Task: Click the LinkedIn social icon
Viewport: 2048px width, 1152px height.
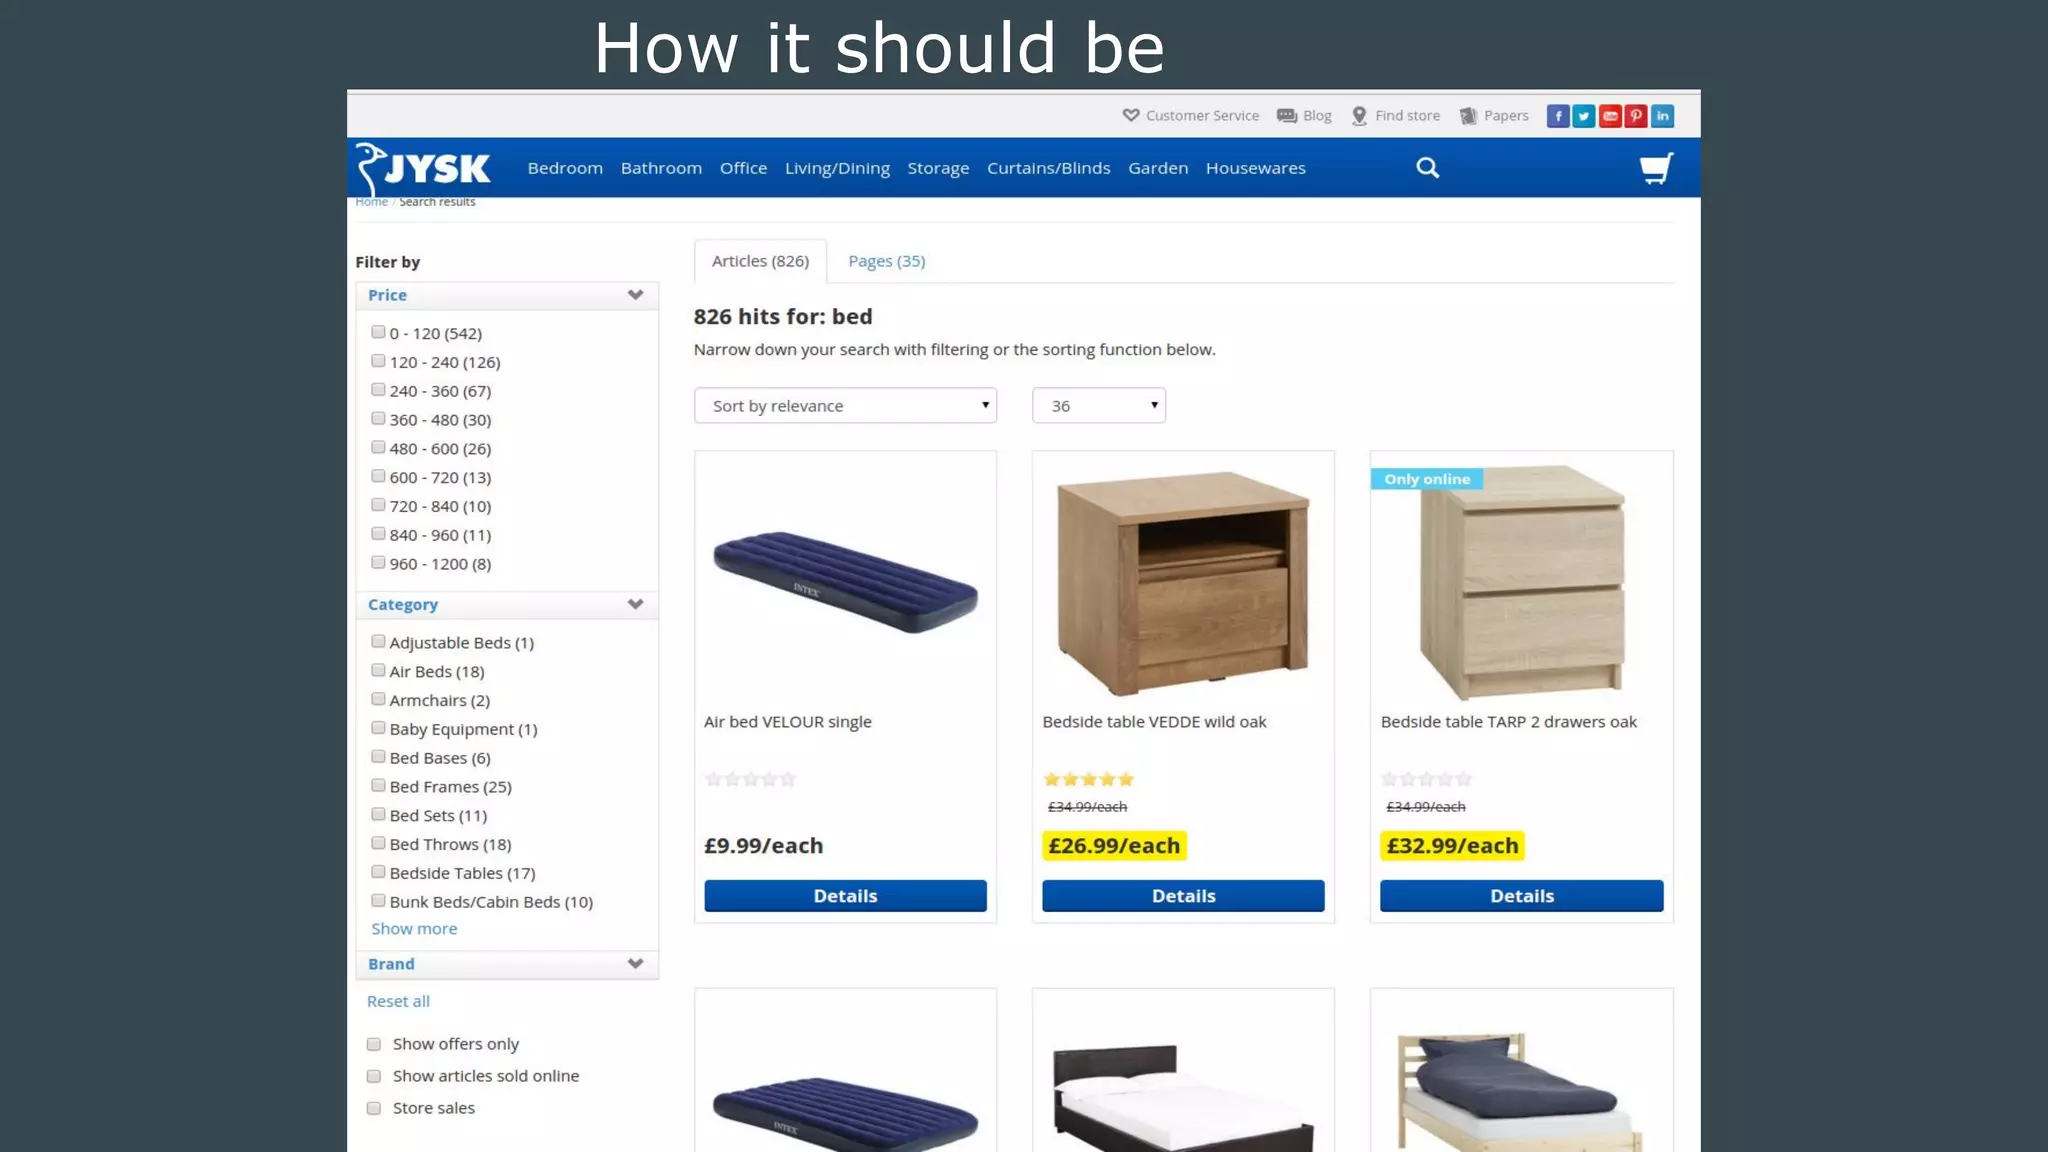Action: [1662, 116]
